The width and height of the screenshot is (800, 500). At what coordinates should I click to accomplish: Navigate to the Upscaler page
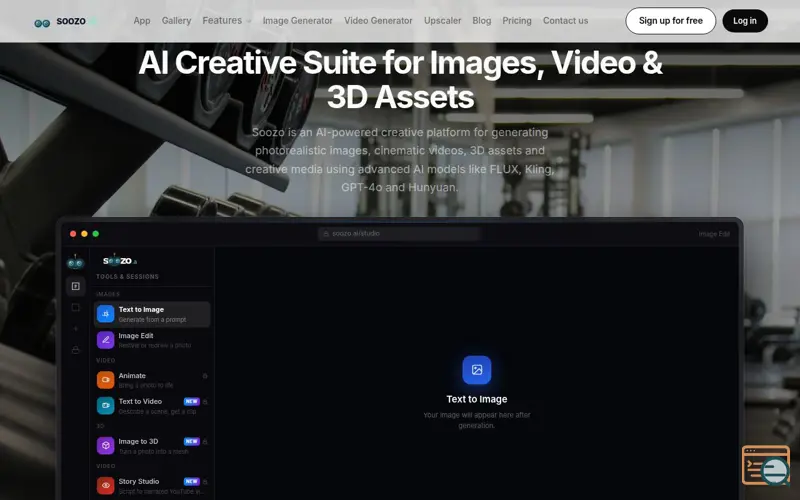[x=442, y=21]
